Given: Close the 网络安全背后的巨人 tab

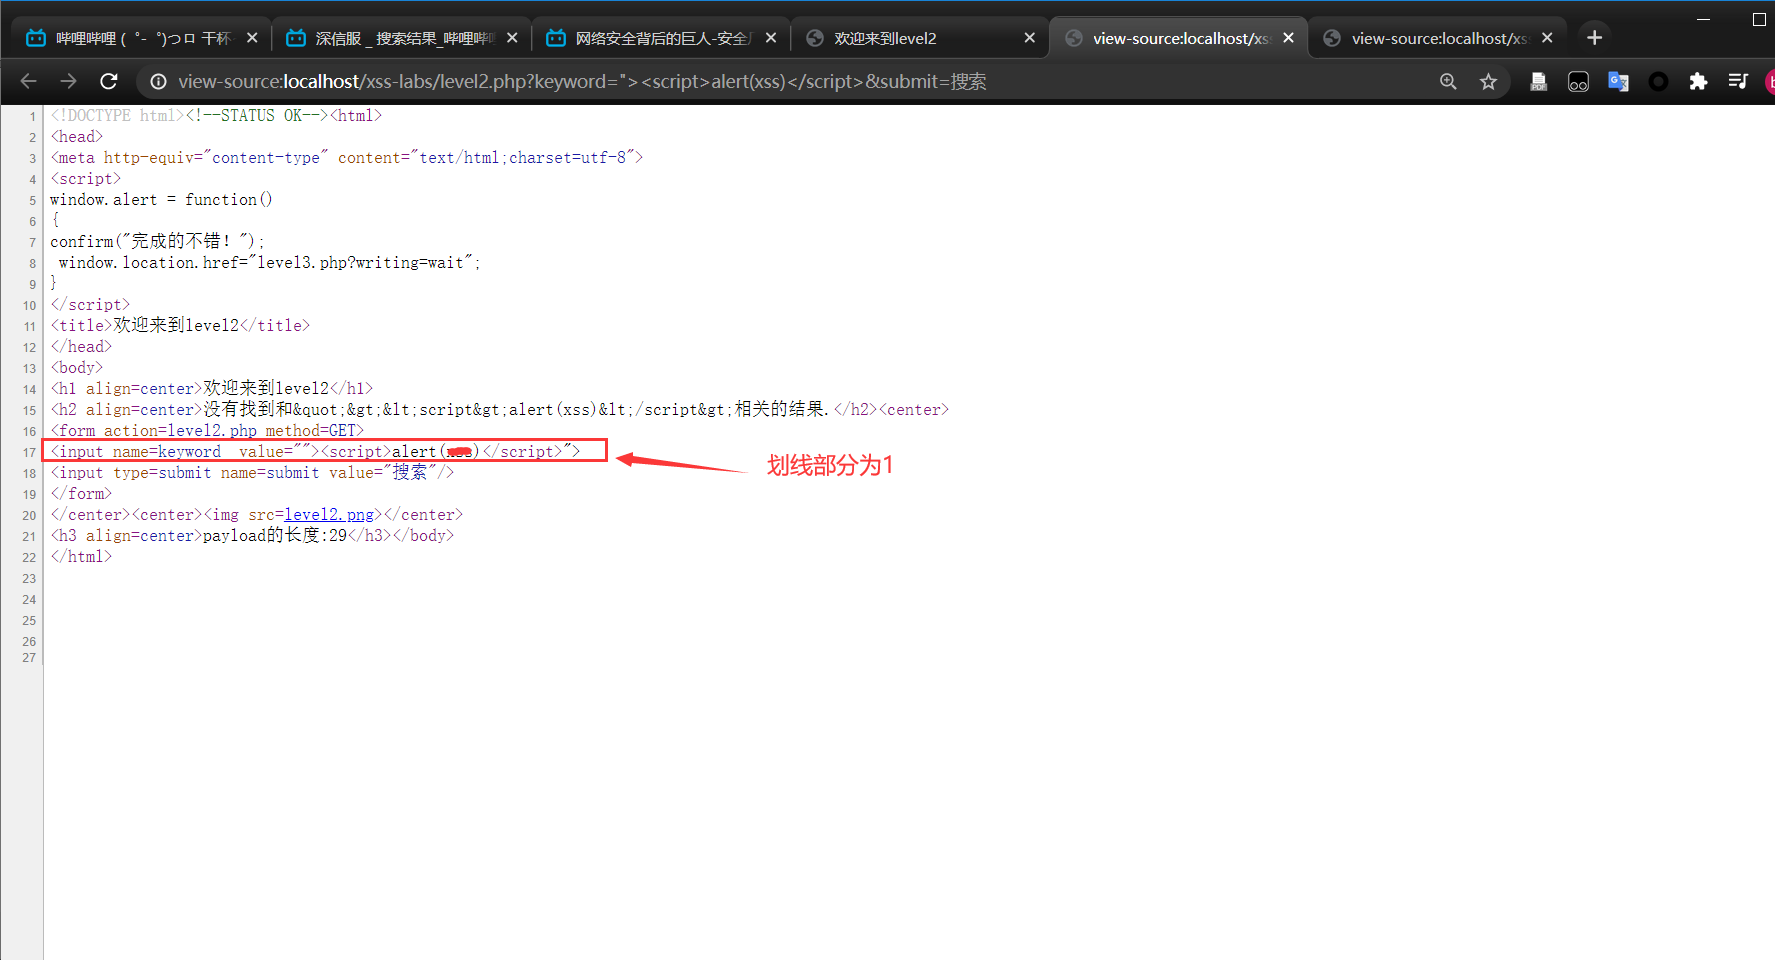Looking at the screenshot, I should 771,38.
